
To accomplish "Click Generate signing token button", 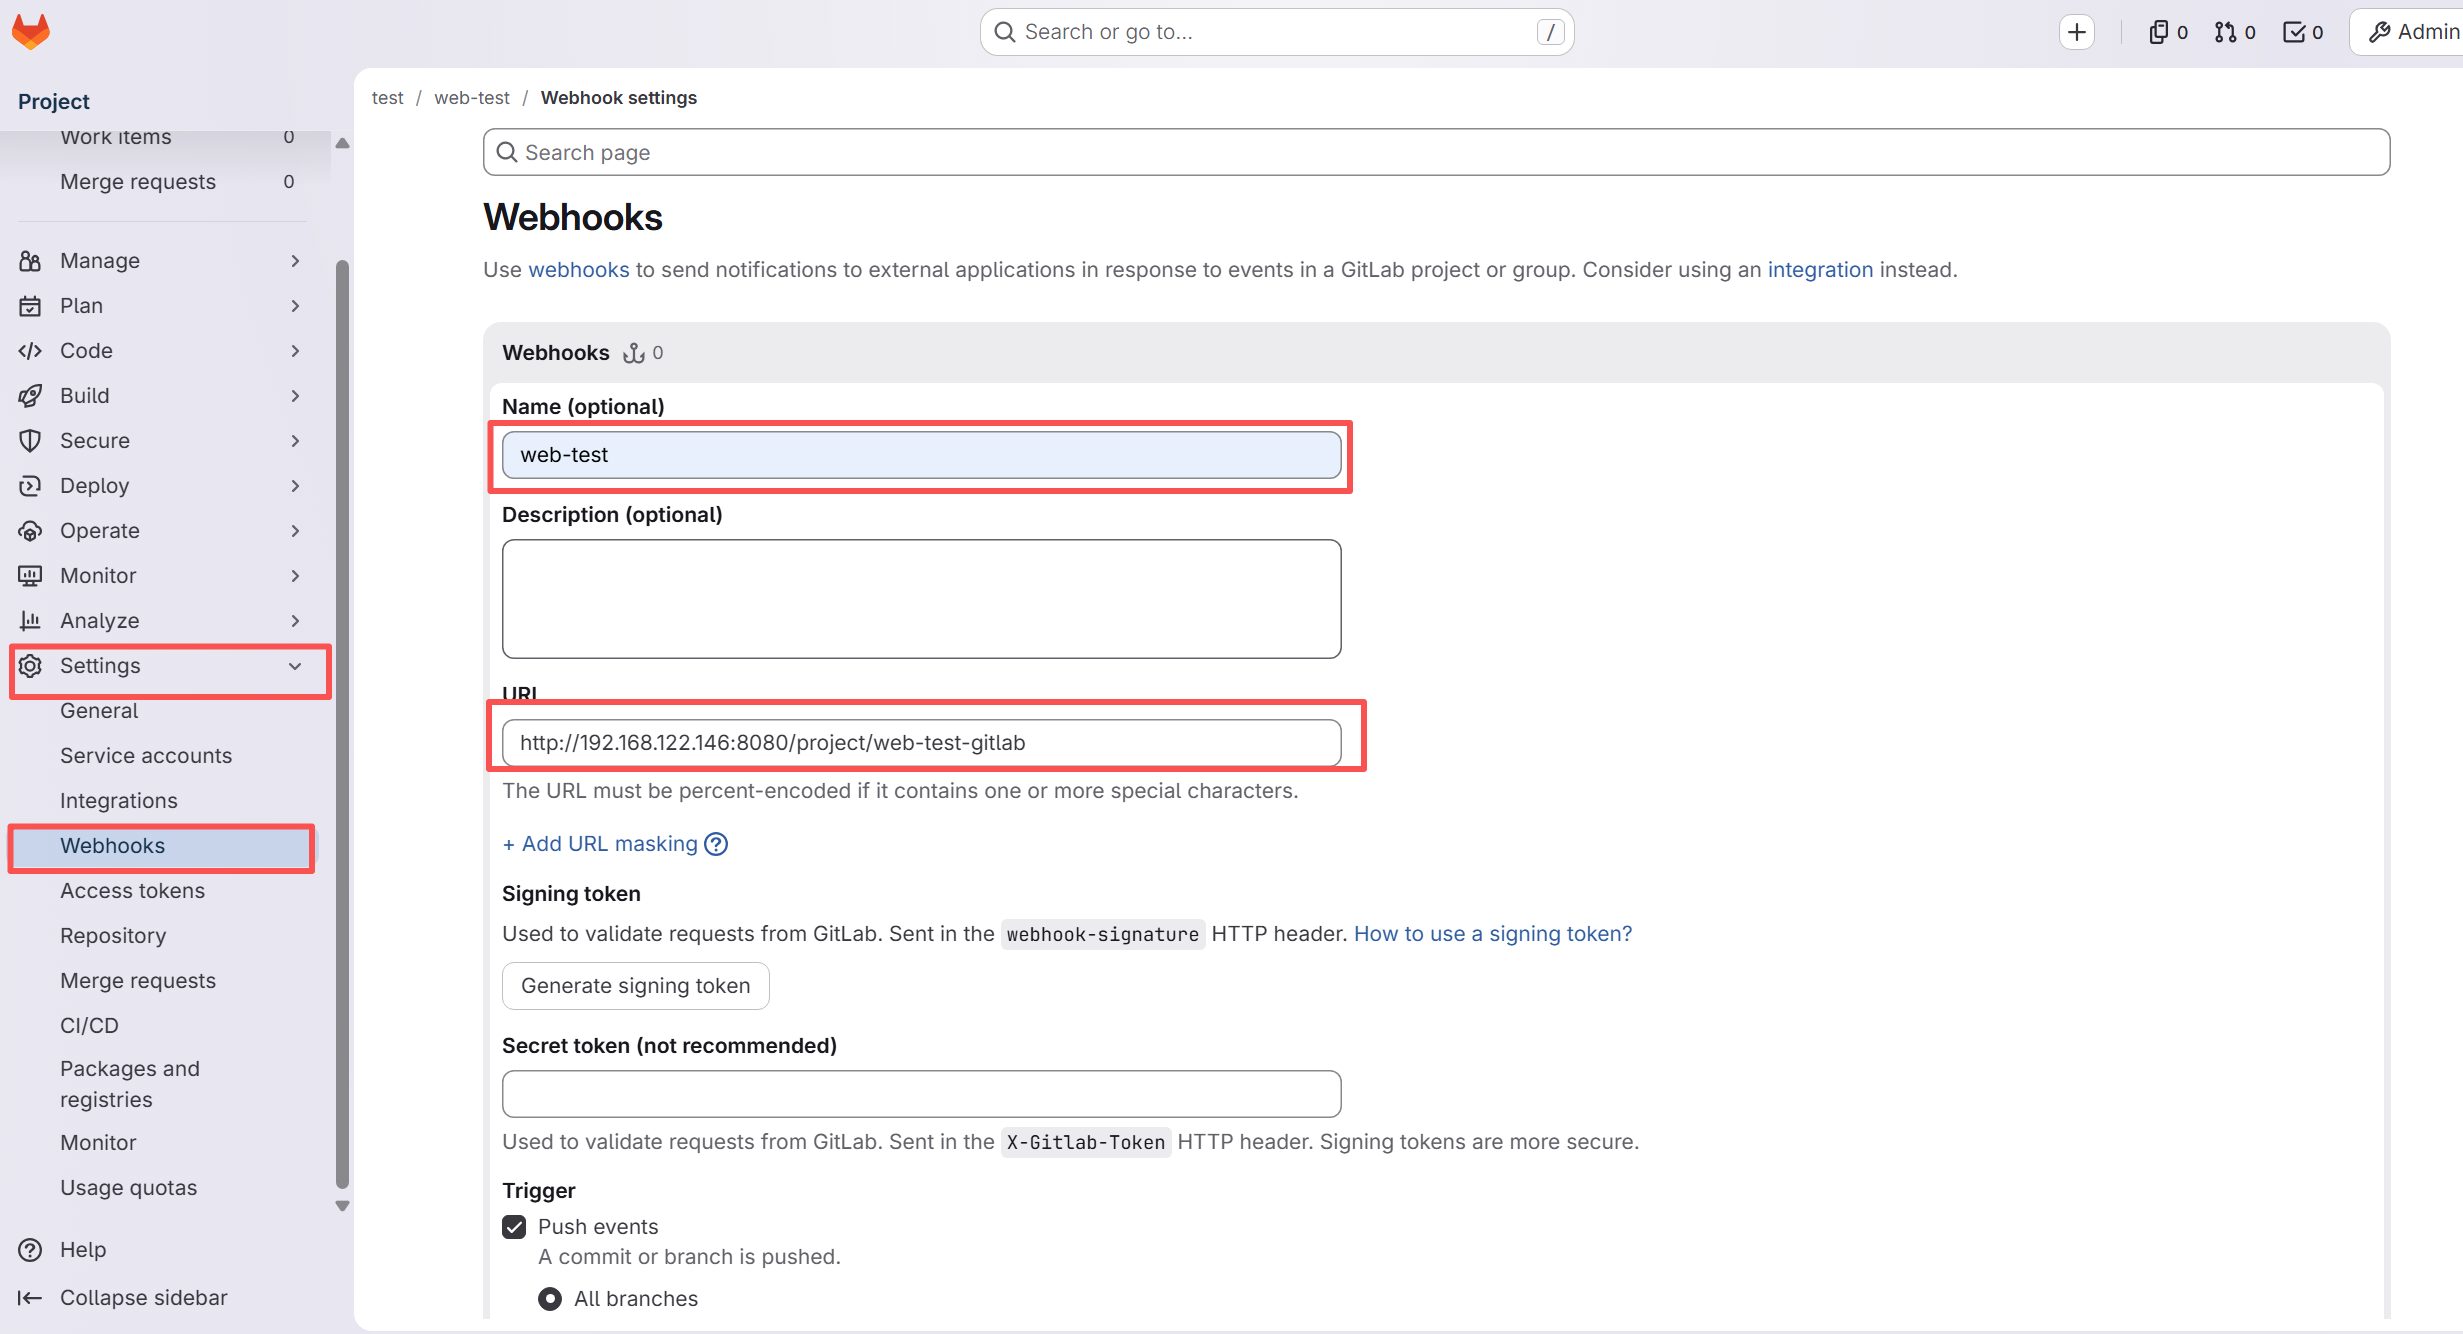I will tap(636, 986).
